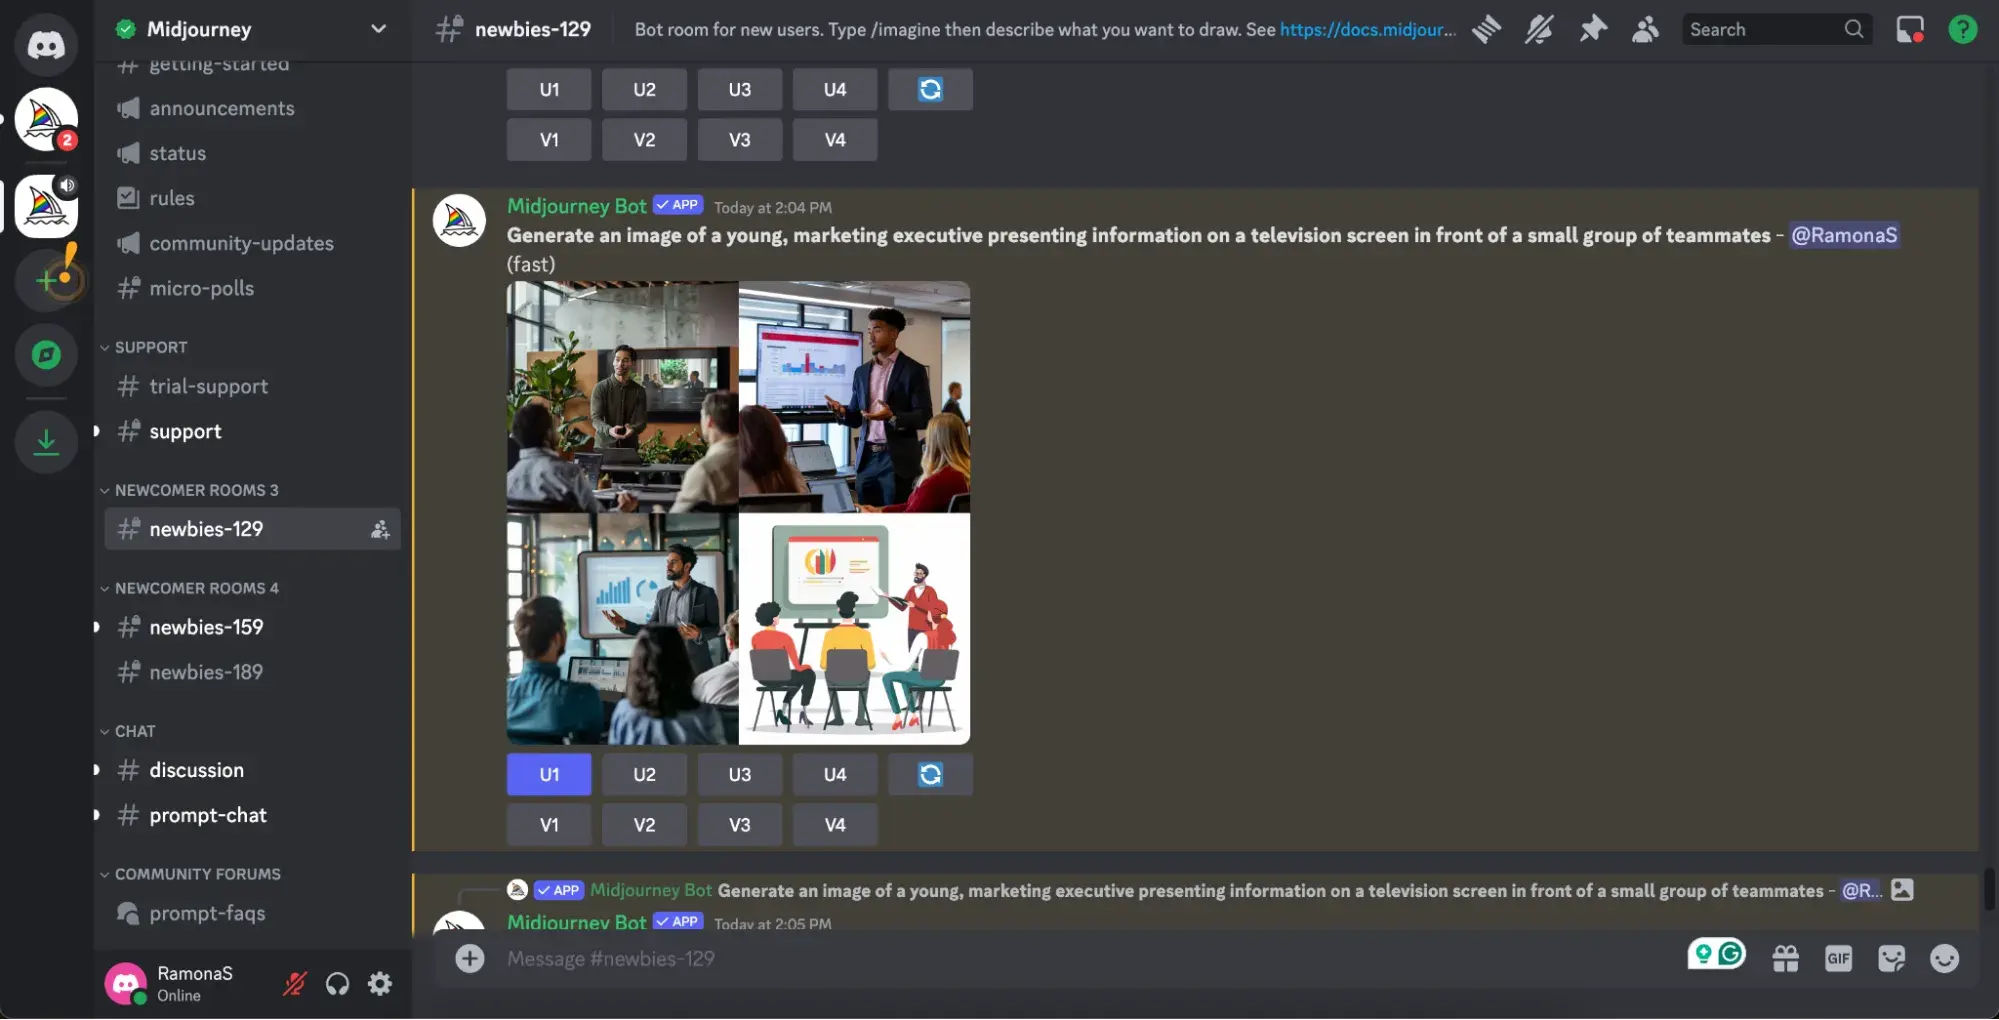This screenshot has height=1020, width=1999.
Task: Open the Midjourney server with 2 notifications
Action: (x=46, y=120)
